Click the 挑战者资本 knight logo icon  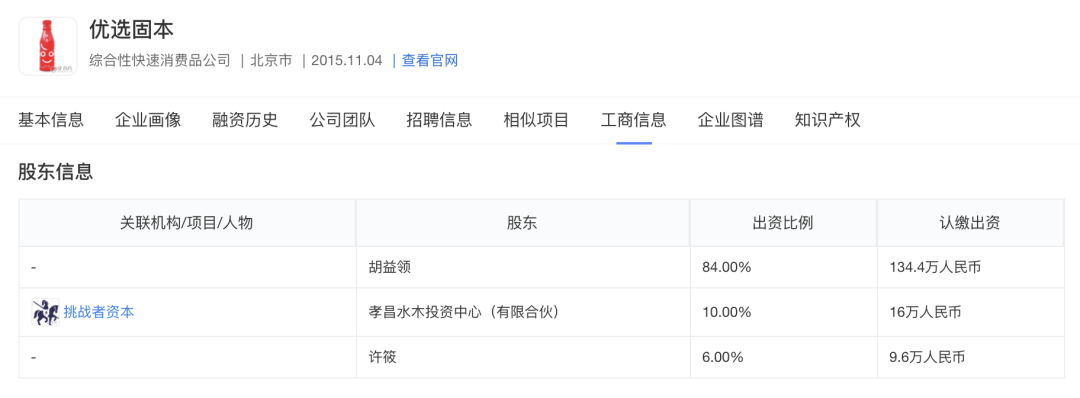45,312
